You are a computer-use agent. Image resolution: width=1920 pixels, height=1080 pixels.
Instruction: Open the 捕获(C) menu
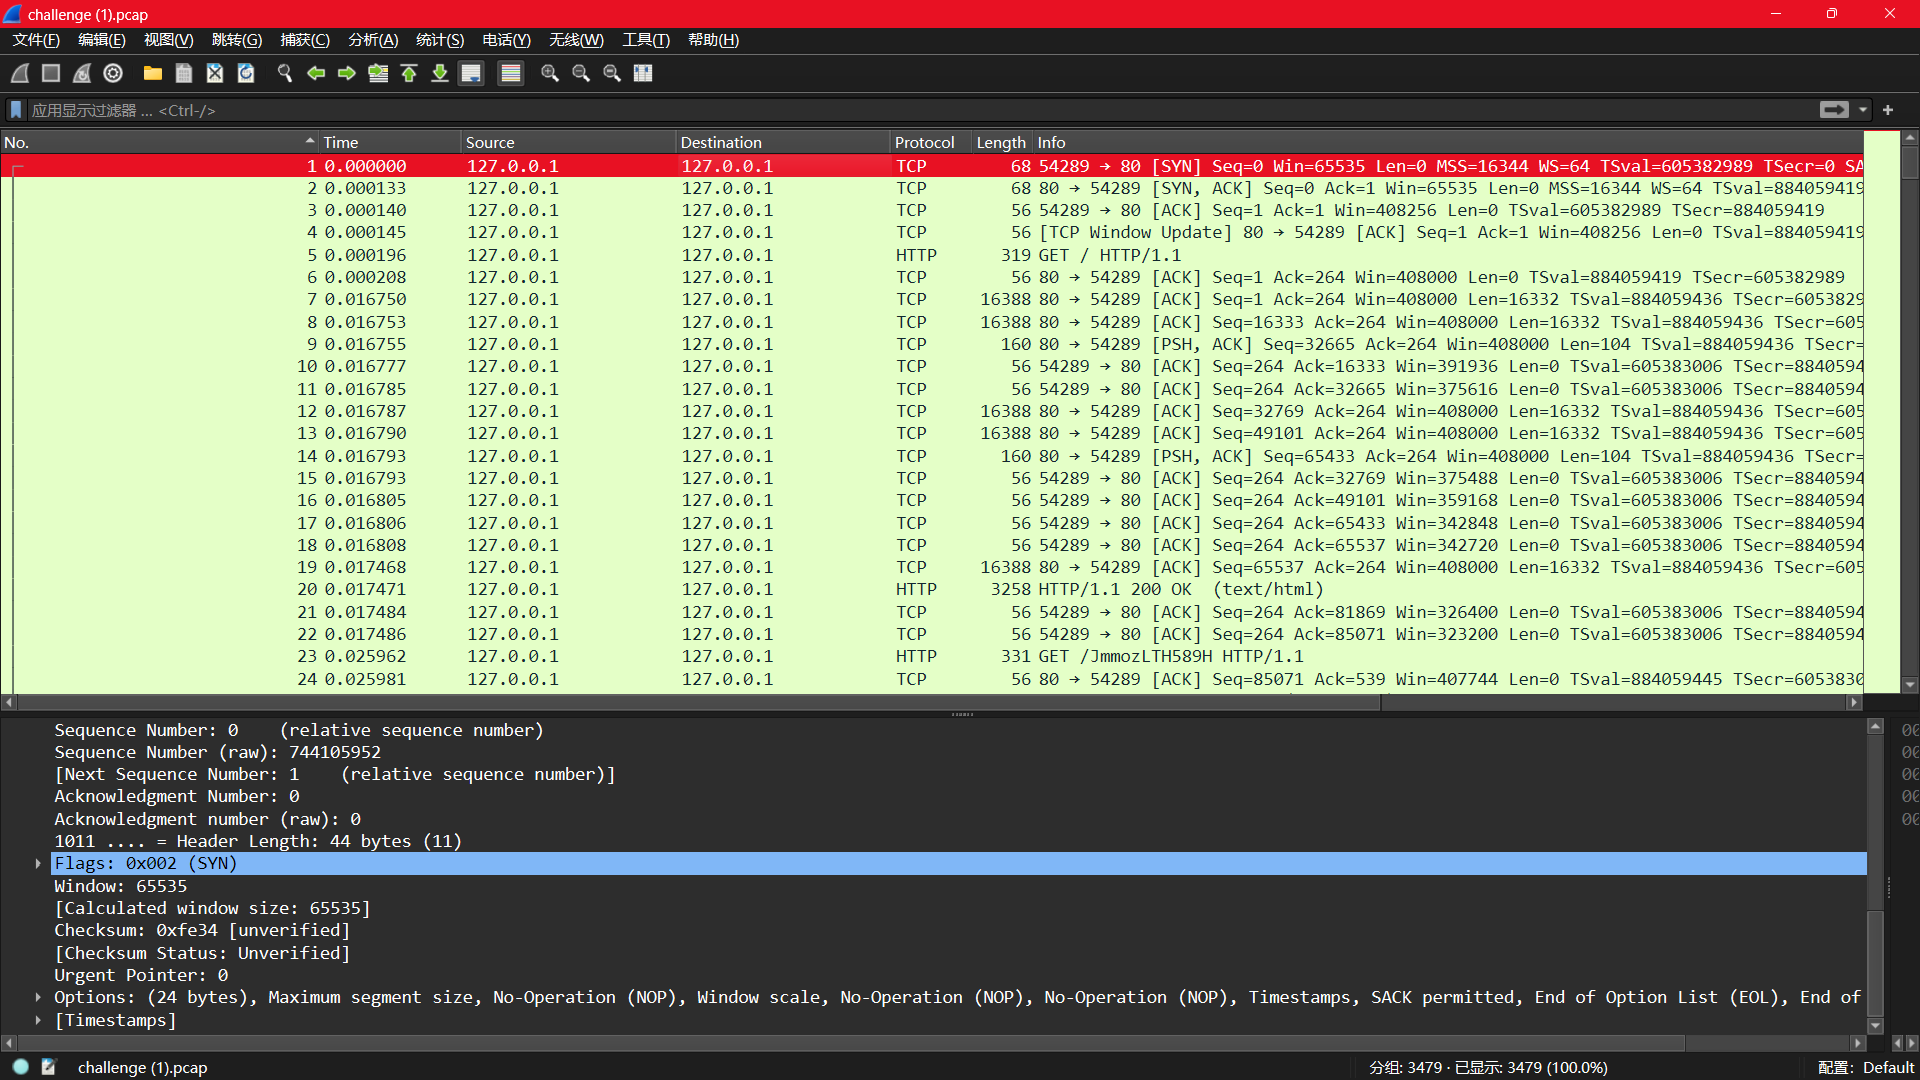(x=305, y=40)
